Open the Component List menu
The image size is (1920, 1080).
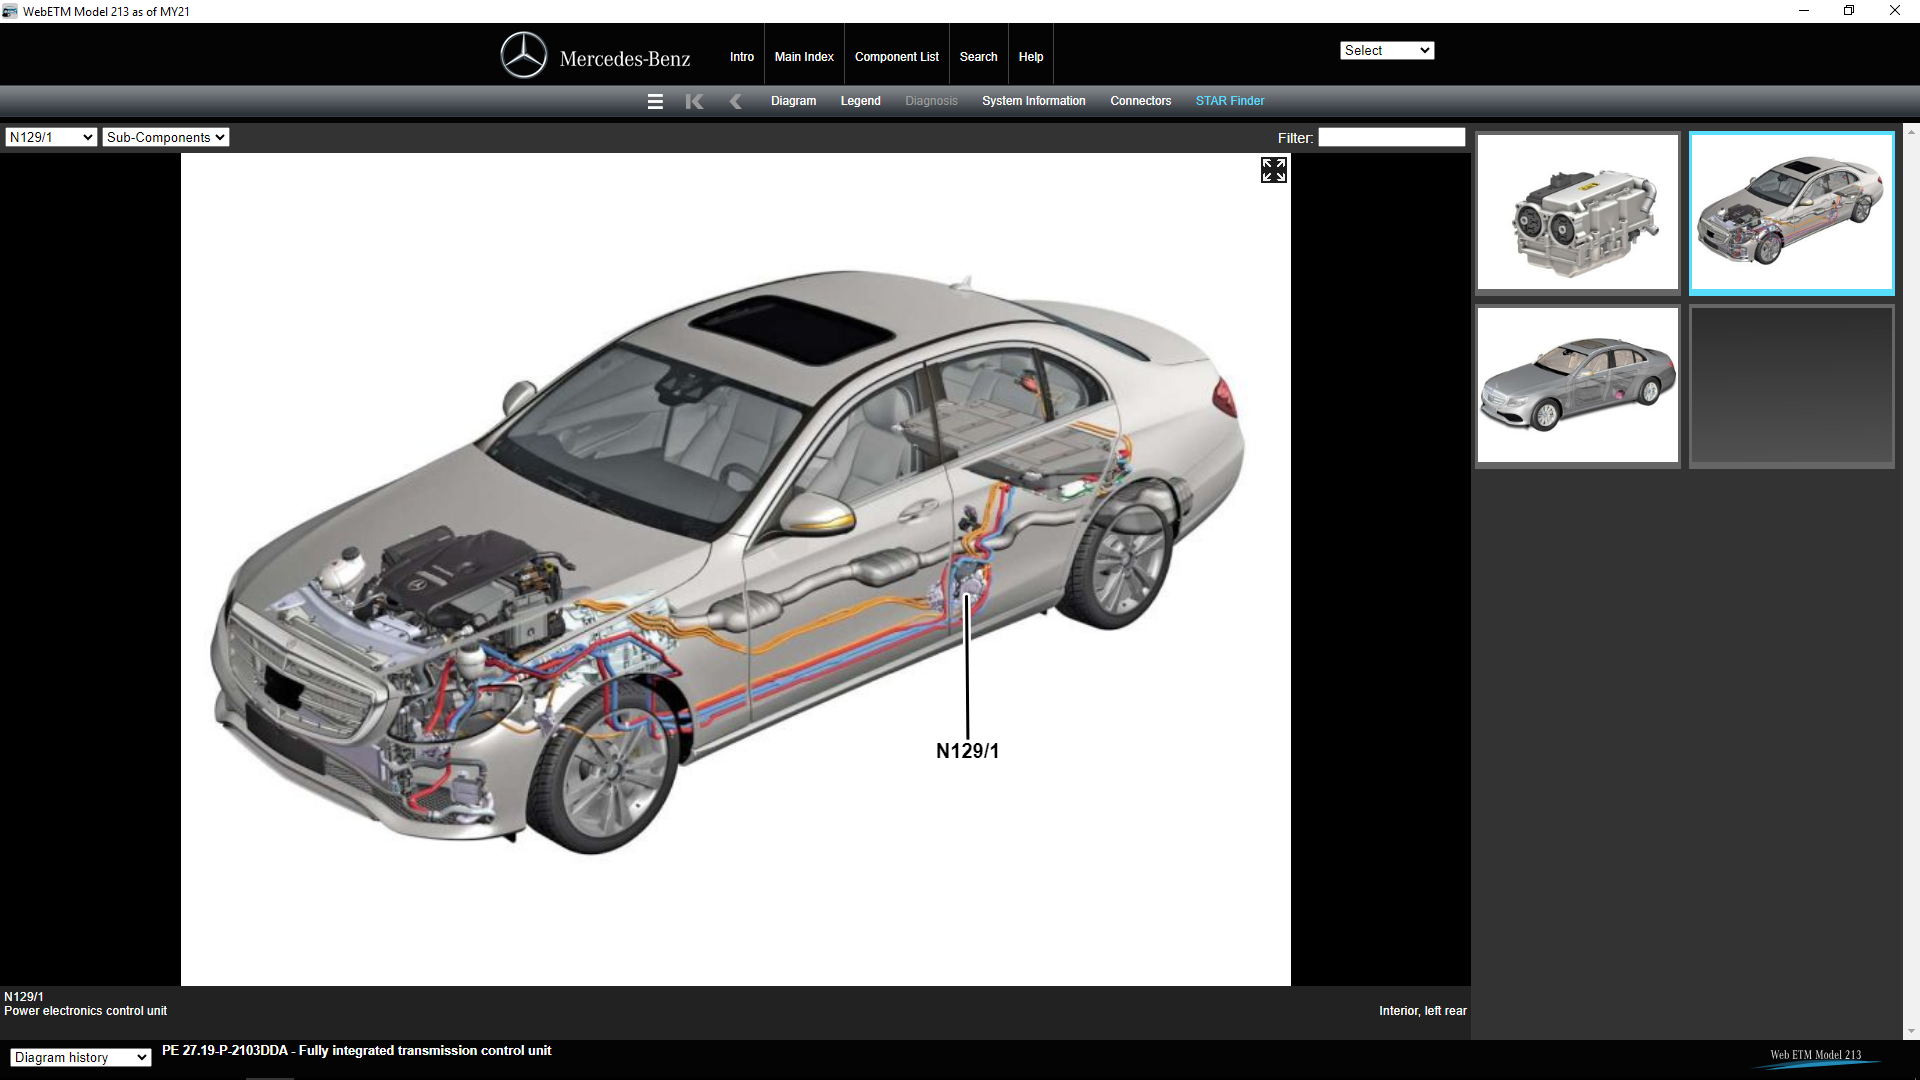(x=896, y=57)
